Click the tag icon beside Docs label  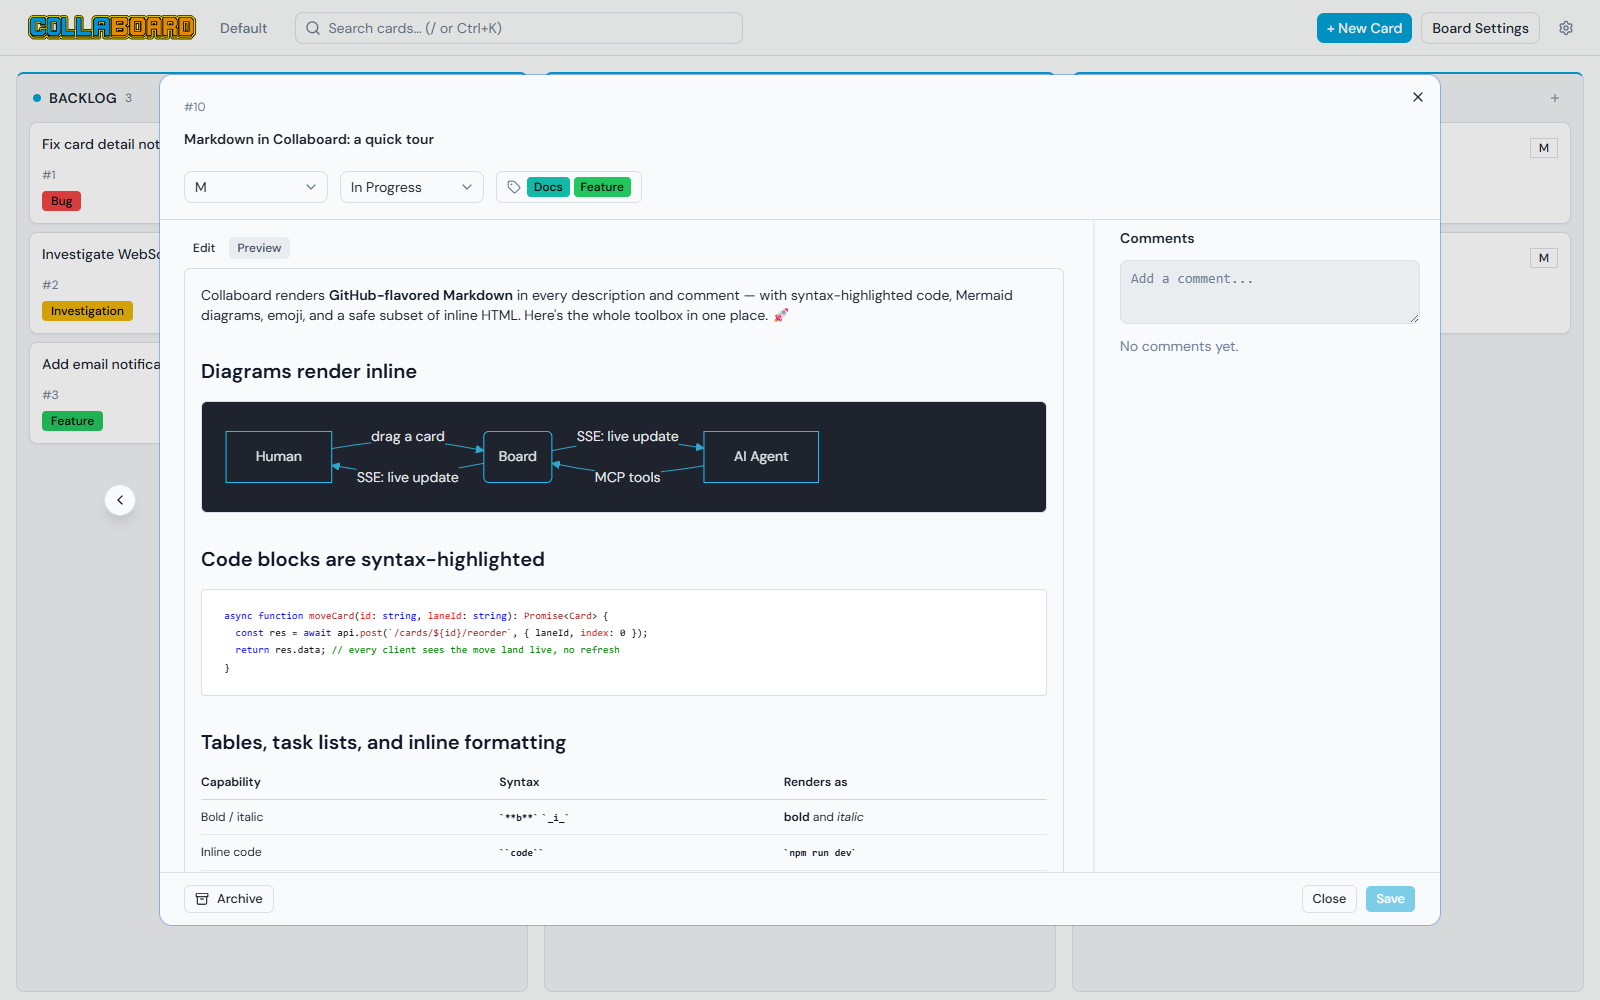514,187
